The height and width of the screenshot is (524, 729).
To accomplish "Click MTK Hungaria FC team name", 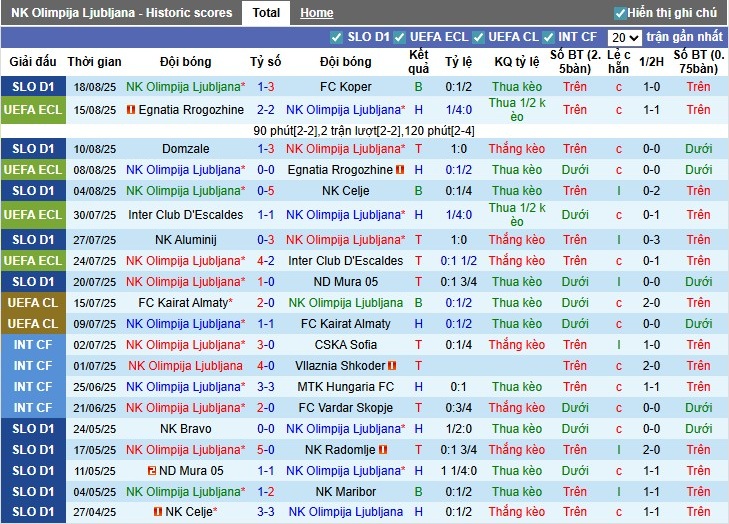I will tap(345, 387).
